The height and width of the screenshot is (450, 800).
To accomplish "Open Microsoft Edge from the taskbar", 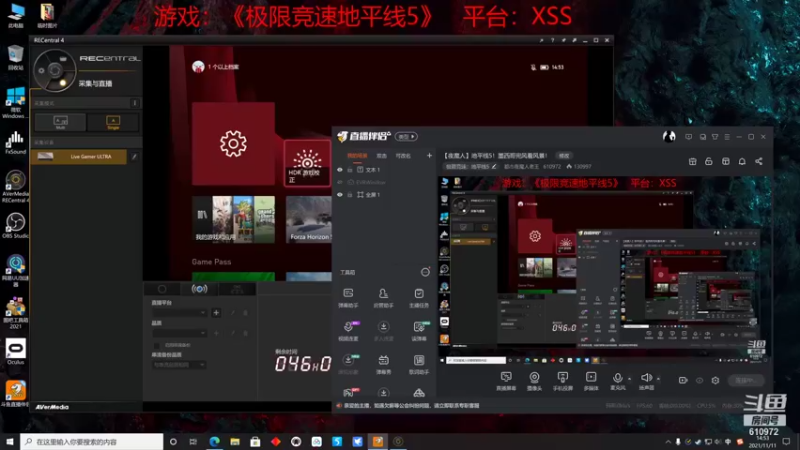I will pos(214,442).
